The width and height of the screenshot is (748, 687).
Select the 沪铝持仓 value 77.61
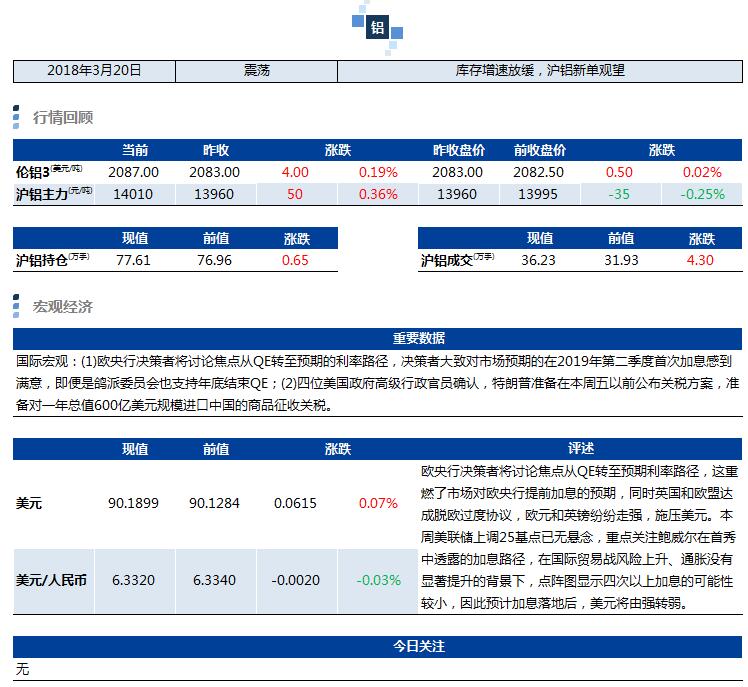[x=133, y=260]
